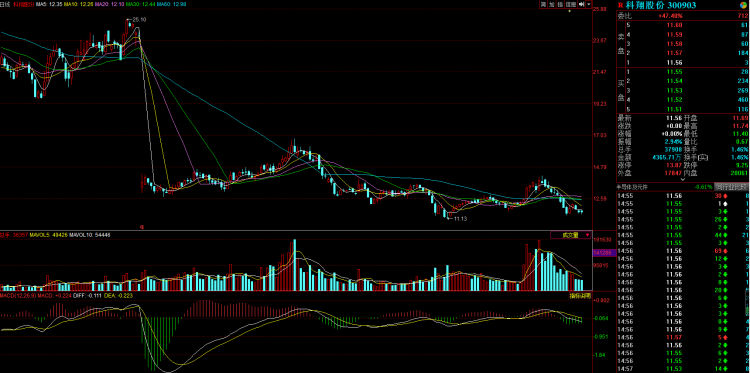Image resolution: width=750 pixels, height=373 pixels.
Task: Click sell level 4 price 11.59
Action: click(x=673, y=34)
